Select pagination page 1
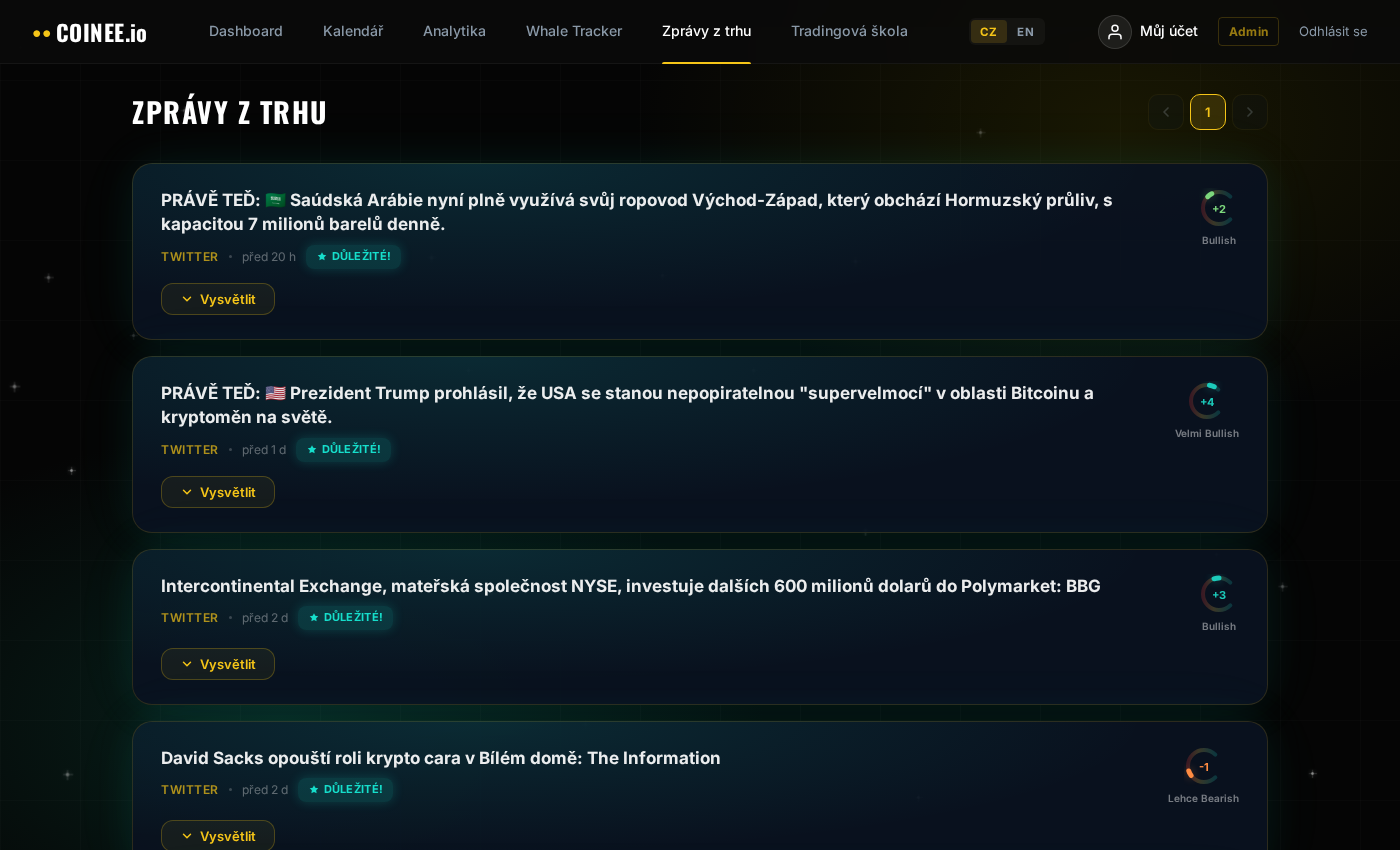Screen dimensions: 1400x850 coord(1207,112)
